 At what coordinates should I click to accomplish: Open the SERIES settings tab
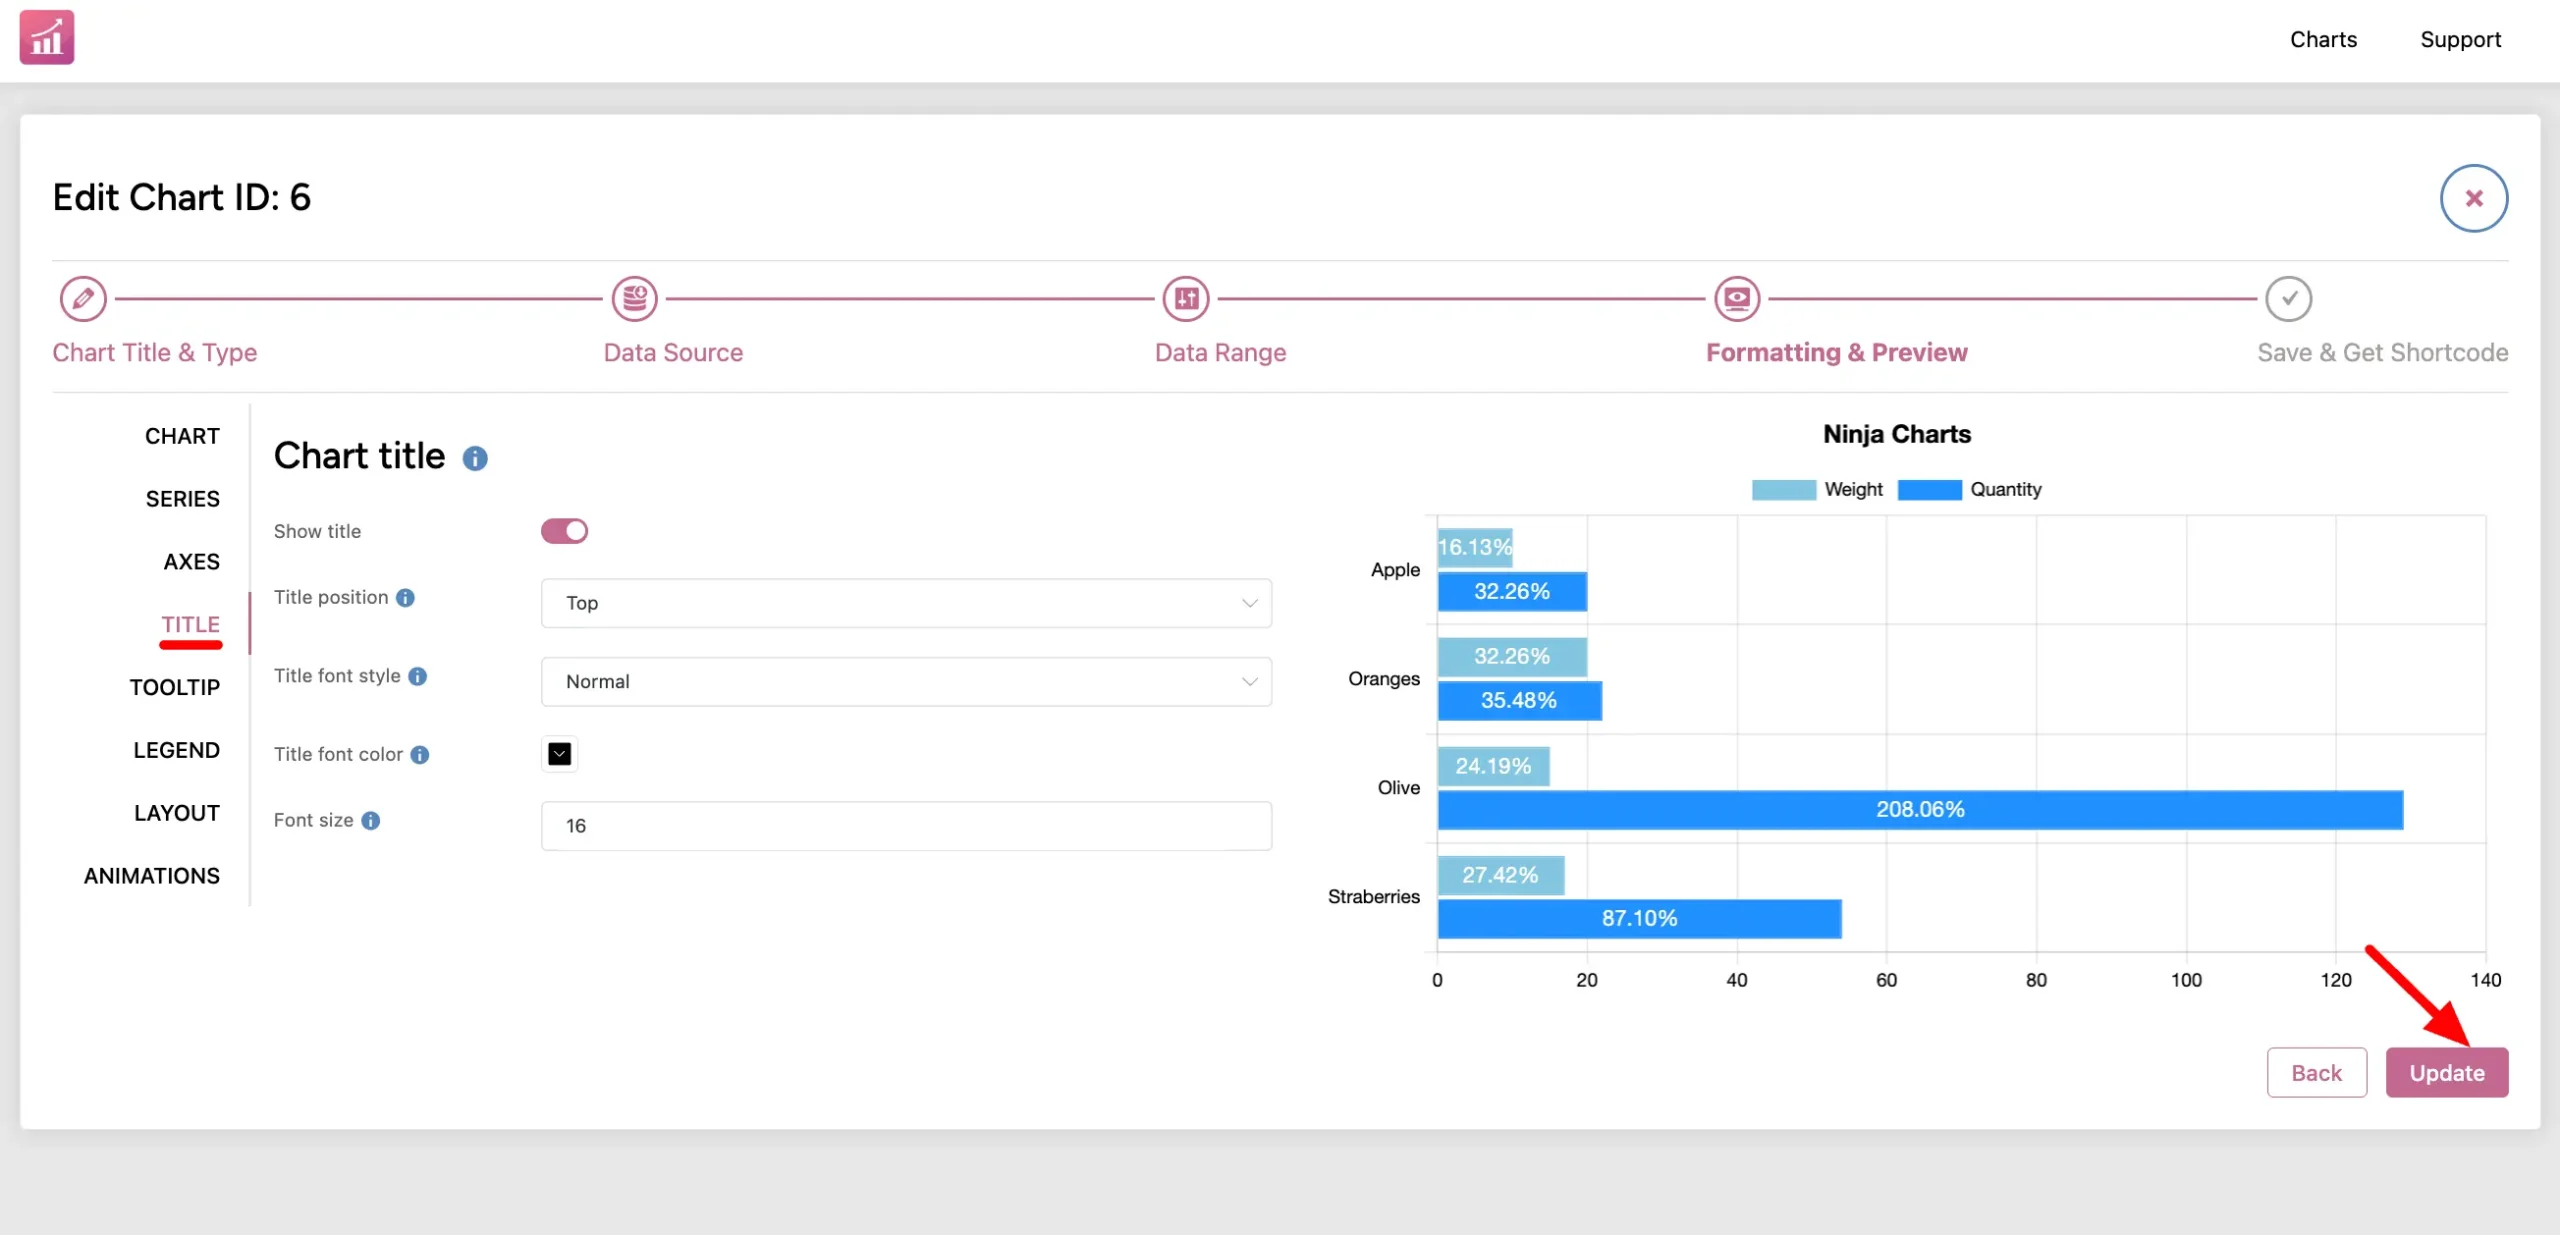point(182,499)
